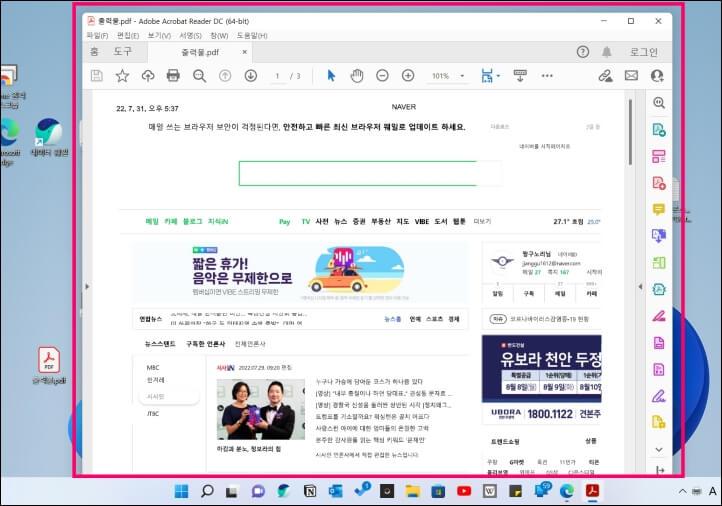Open blue Combine files icon in right pane
The height and width of the screenshot is (506, 722).
(659, 236)
